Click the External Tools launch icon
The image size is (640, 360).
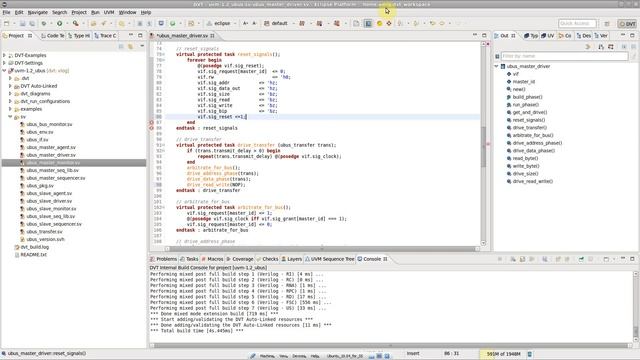point(76,24)
